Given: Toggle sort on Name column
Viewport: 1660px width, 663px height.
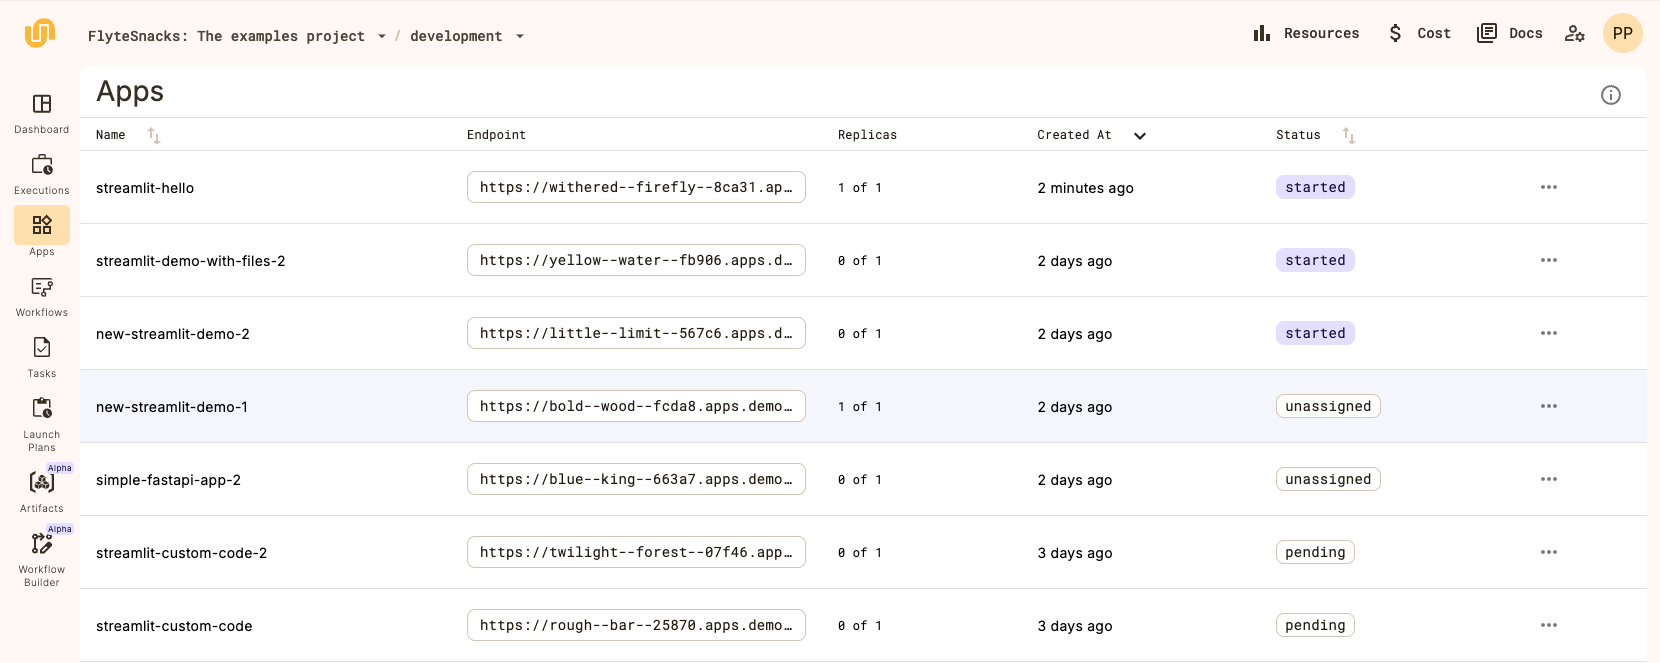Looking at the screenshot, I should click(154, 135).
